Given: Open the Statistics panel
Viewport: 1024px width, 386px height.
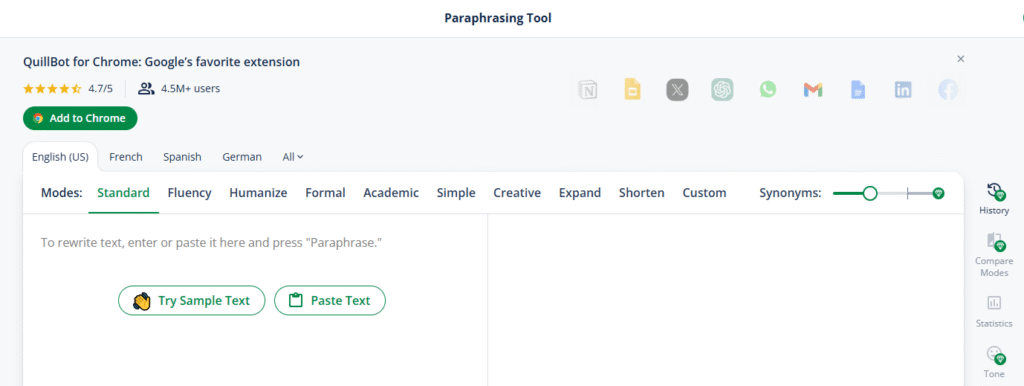Looking at the screenshot, I should [x=994, y=311].
